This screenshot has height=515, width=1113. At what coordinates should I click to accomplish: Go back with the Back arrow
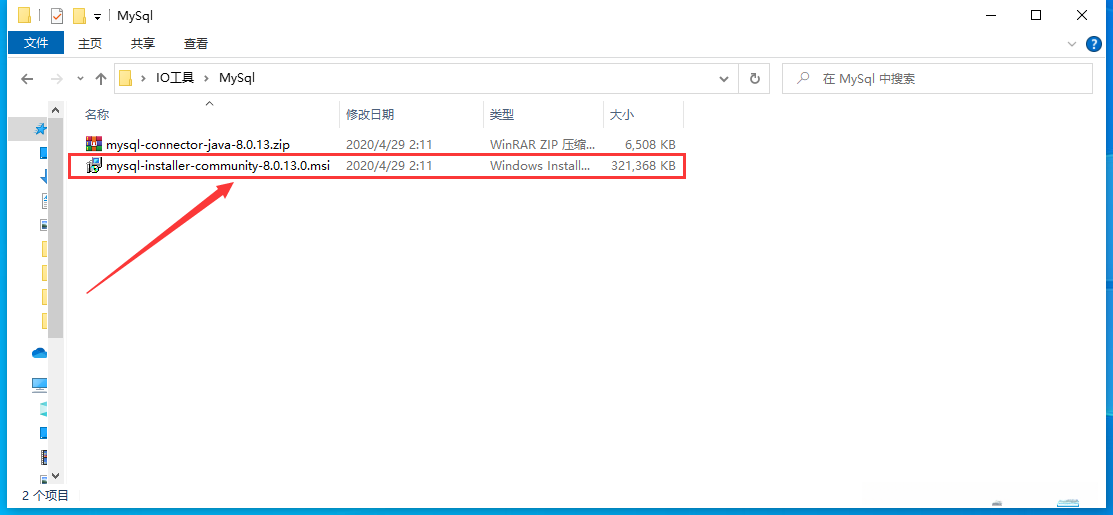pos(27,79)
